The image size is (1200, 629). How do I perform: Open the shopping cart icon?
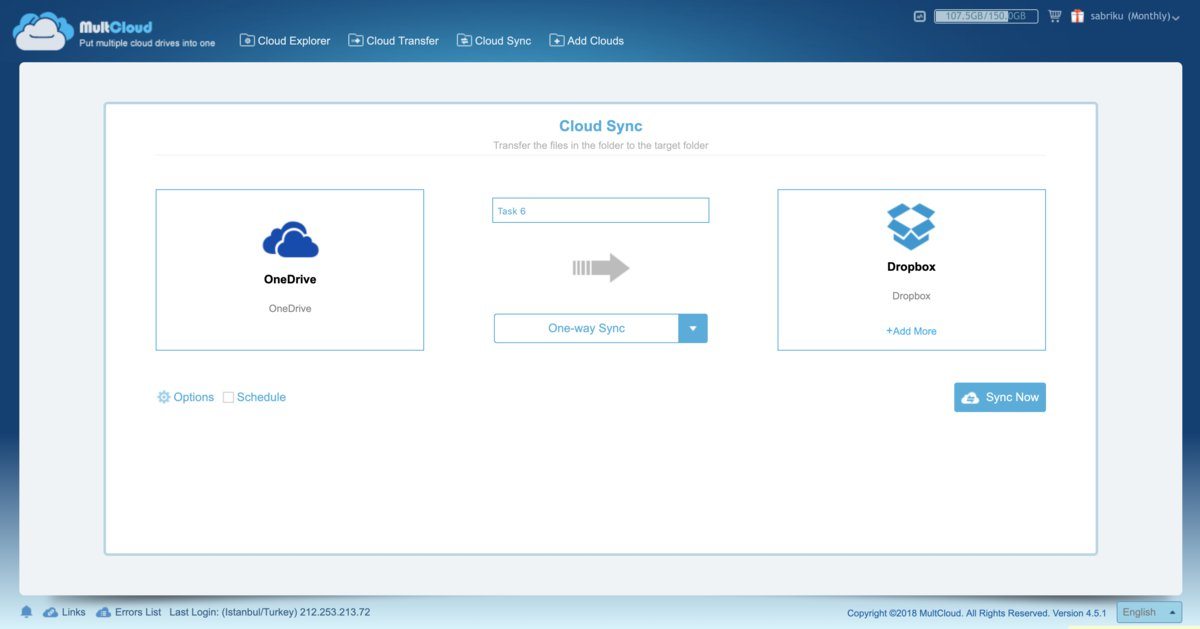tap(1054, 16)
